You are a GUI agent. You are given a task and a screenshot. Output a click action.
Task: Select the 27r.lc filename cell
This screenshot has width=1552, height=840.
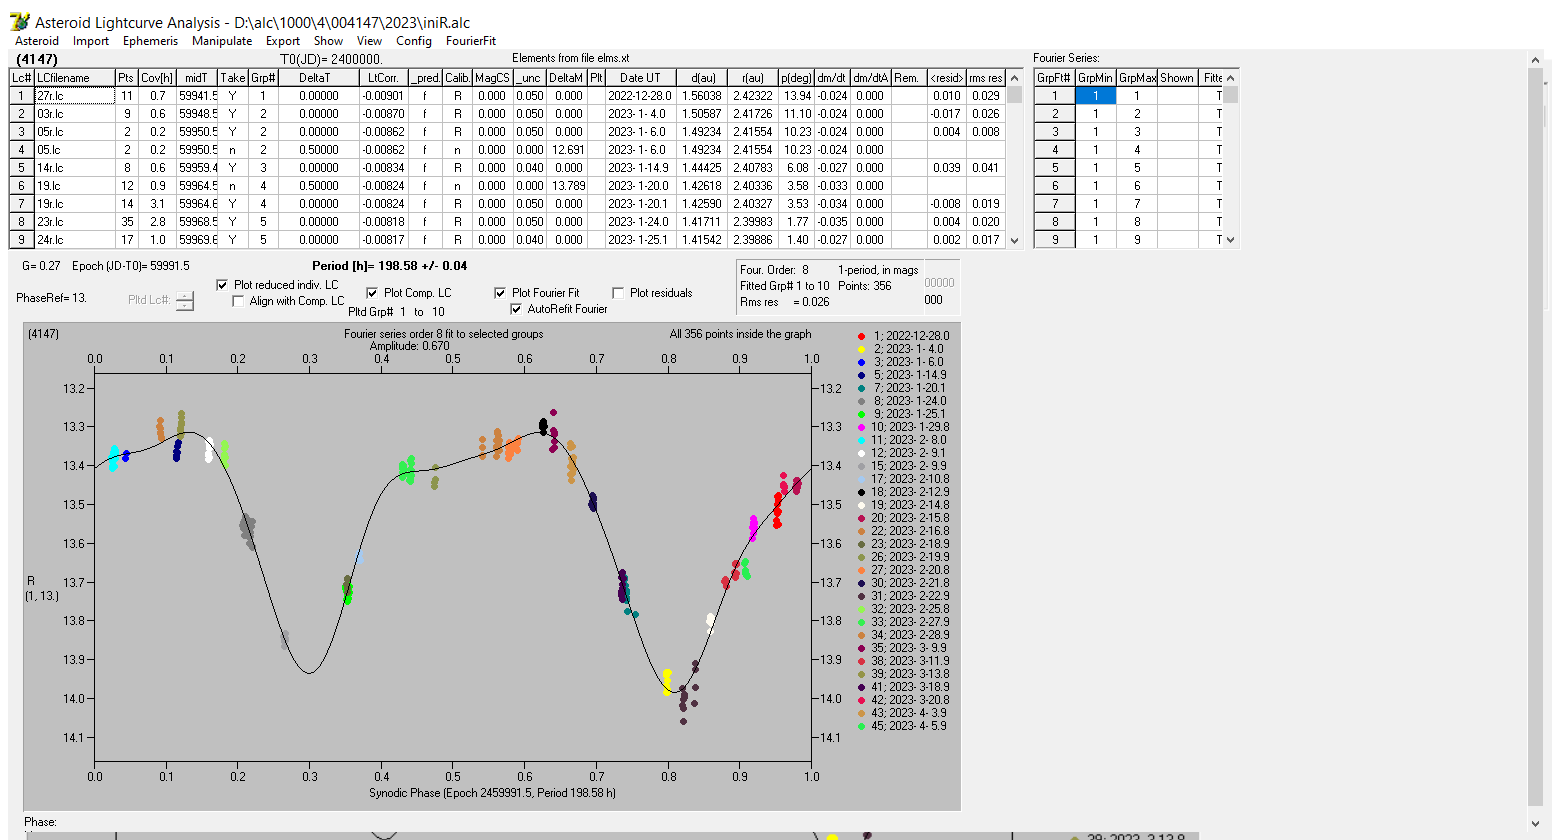[x=74, y=96]
